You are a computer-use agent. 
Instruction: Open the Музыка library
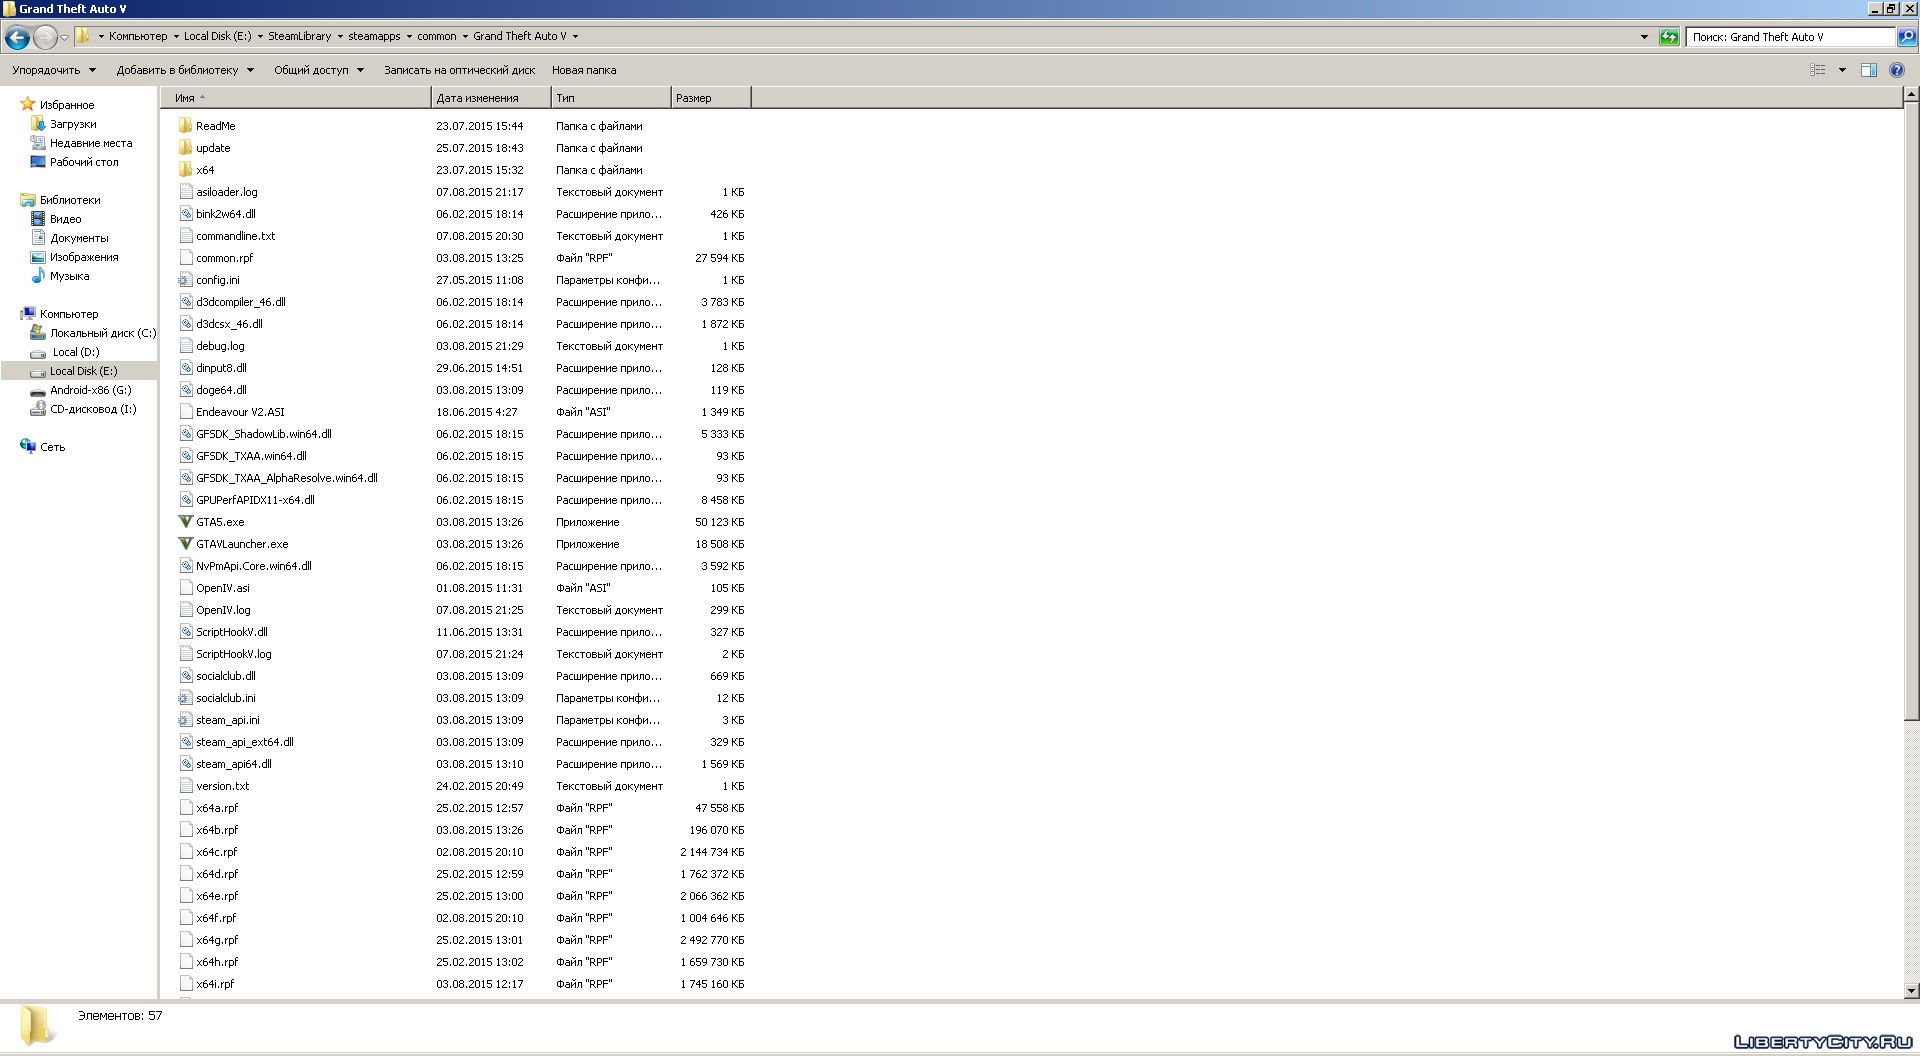[x=70, y=276]
